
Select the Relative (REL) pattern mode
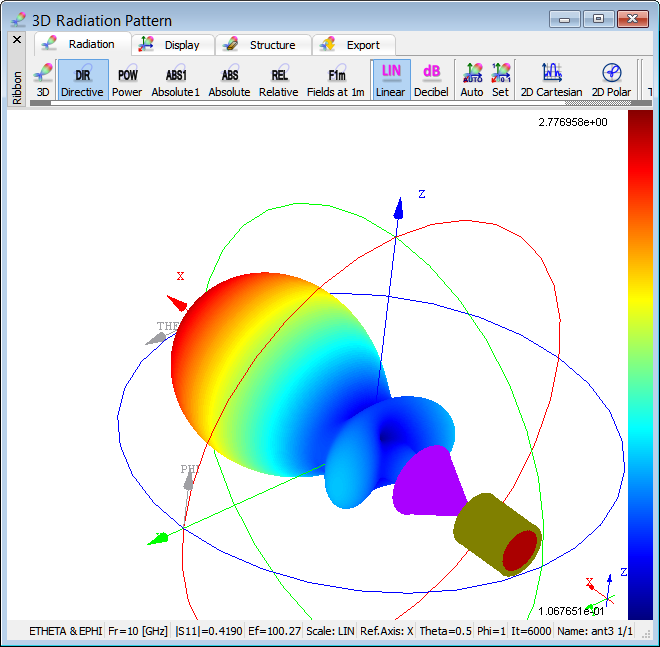pyautogui.click(x=279, y=80)
